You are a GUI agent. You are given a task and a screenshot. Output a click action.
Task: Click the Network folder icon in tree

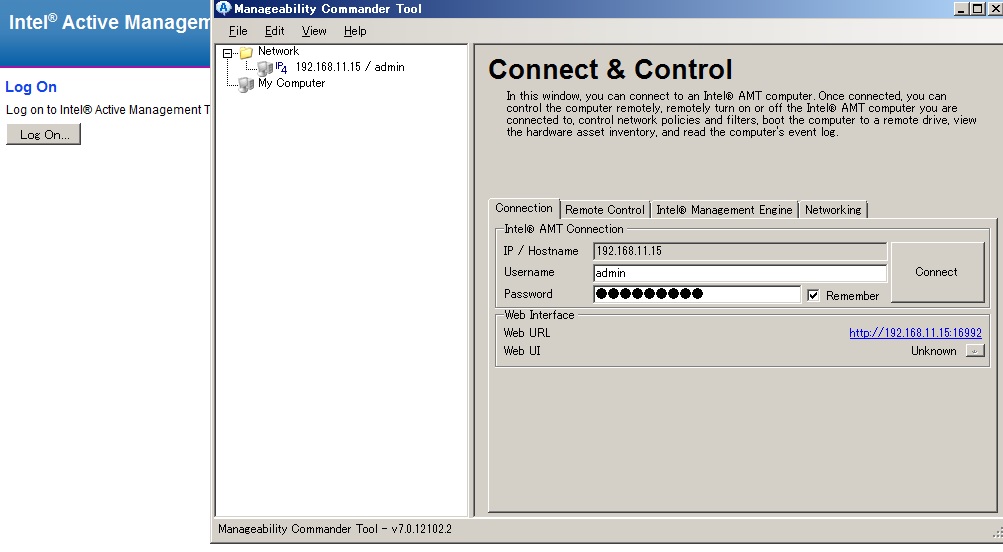246,52
